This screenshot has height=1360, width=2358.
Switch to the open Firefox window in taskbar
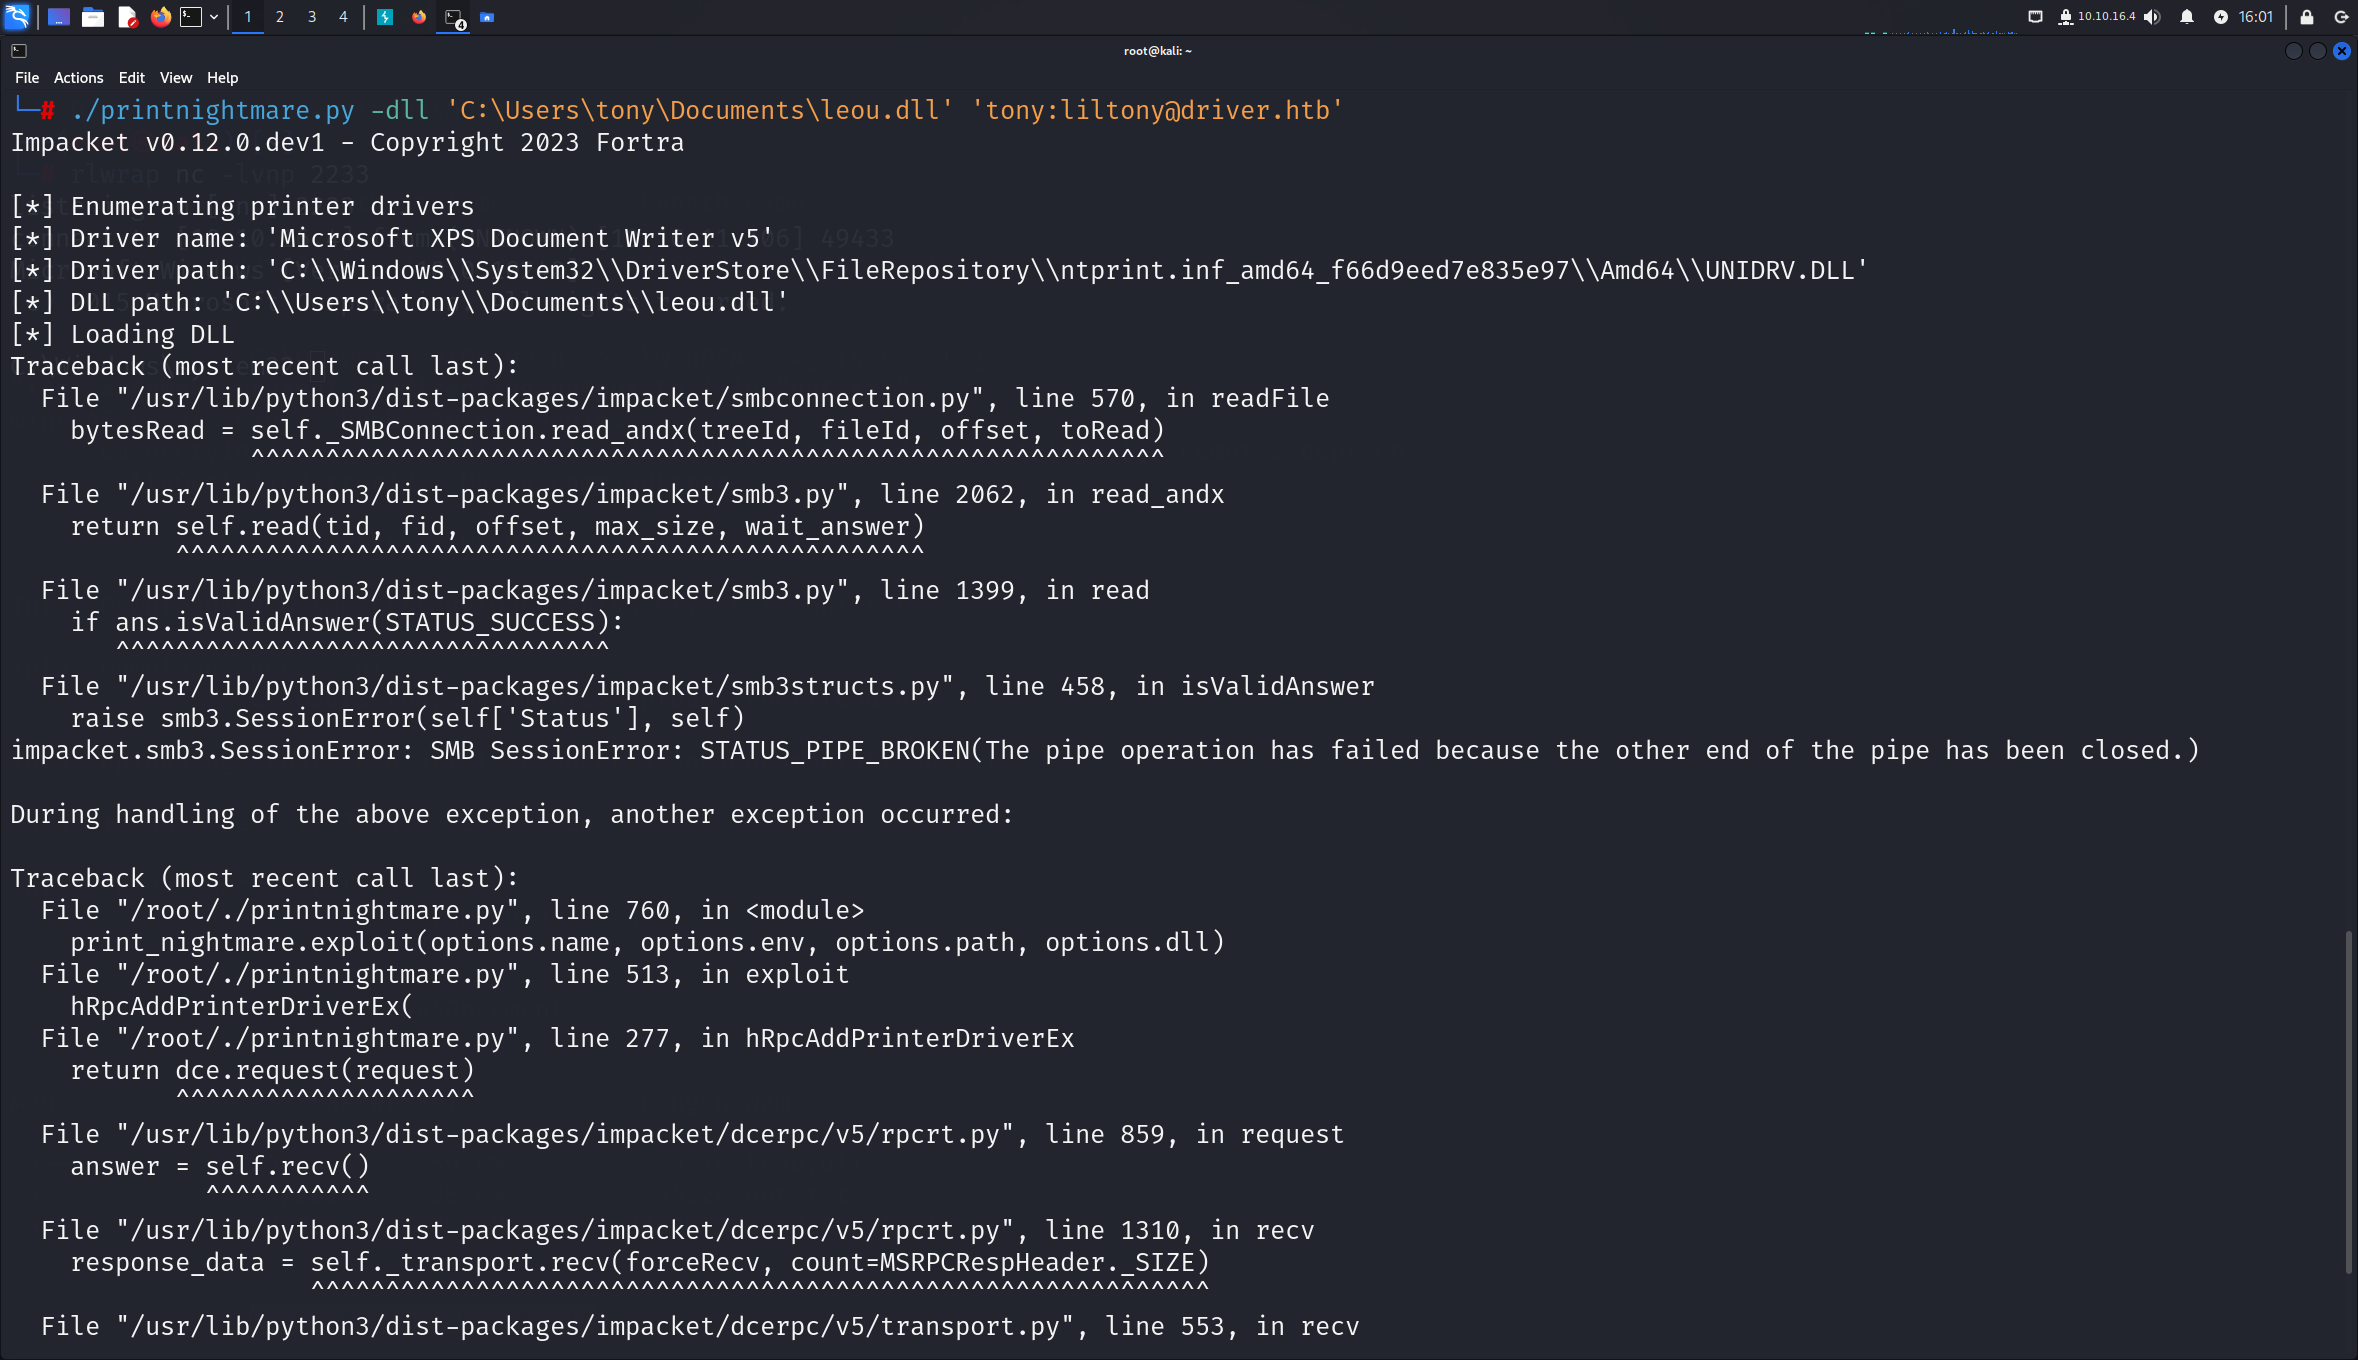[419, 17]
